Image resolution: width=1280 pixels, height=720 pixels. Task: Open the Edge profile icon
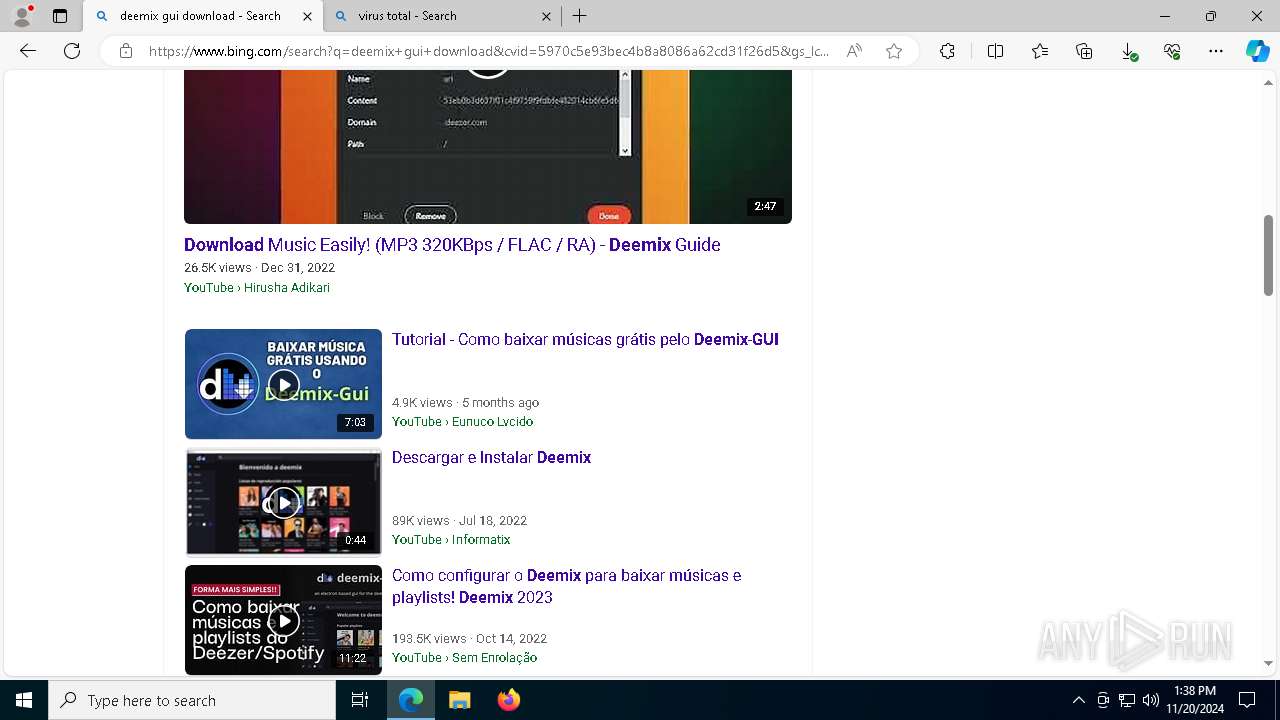pos(22,16)
